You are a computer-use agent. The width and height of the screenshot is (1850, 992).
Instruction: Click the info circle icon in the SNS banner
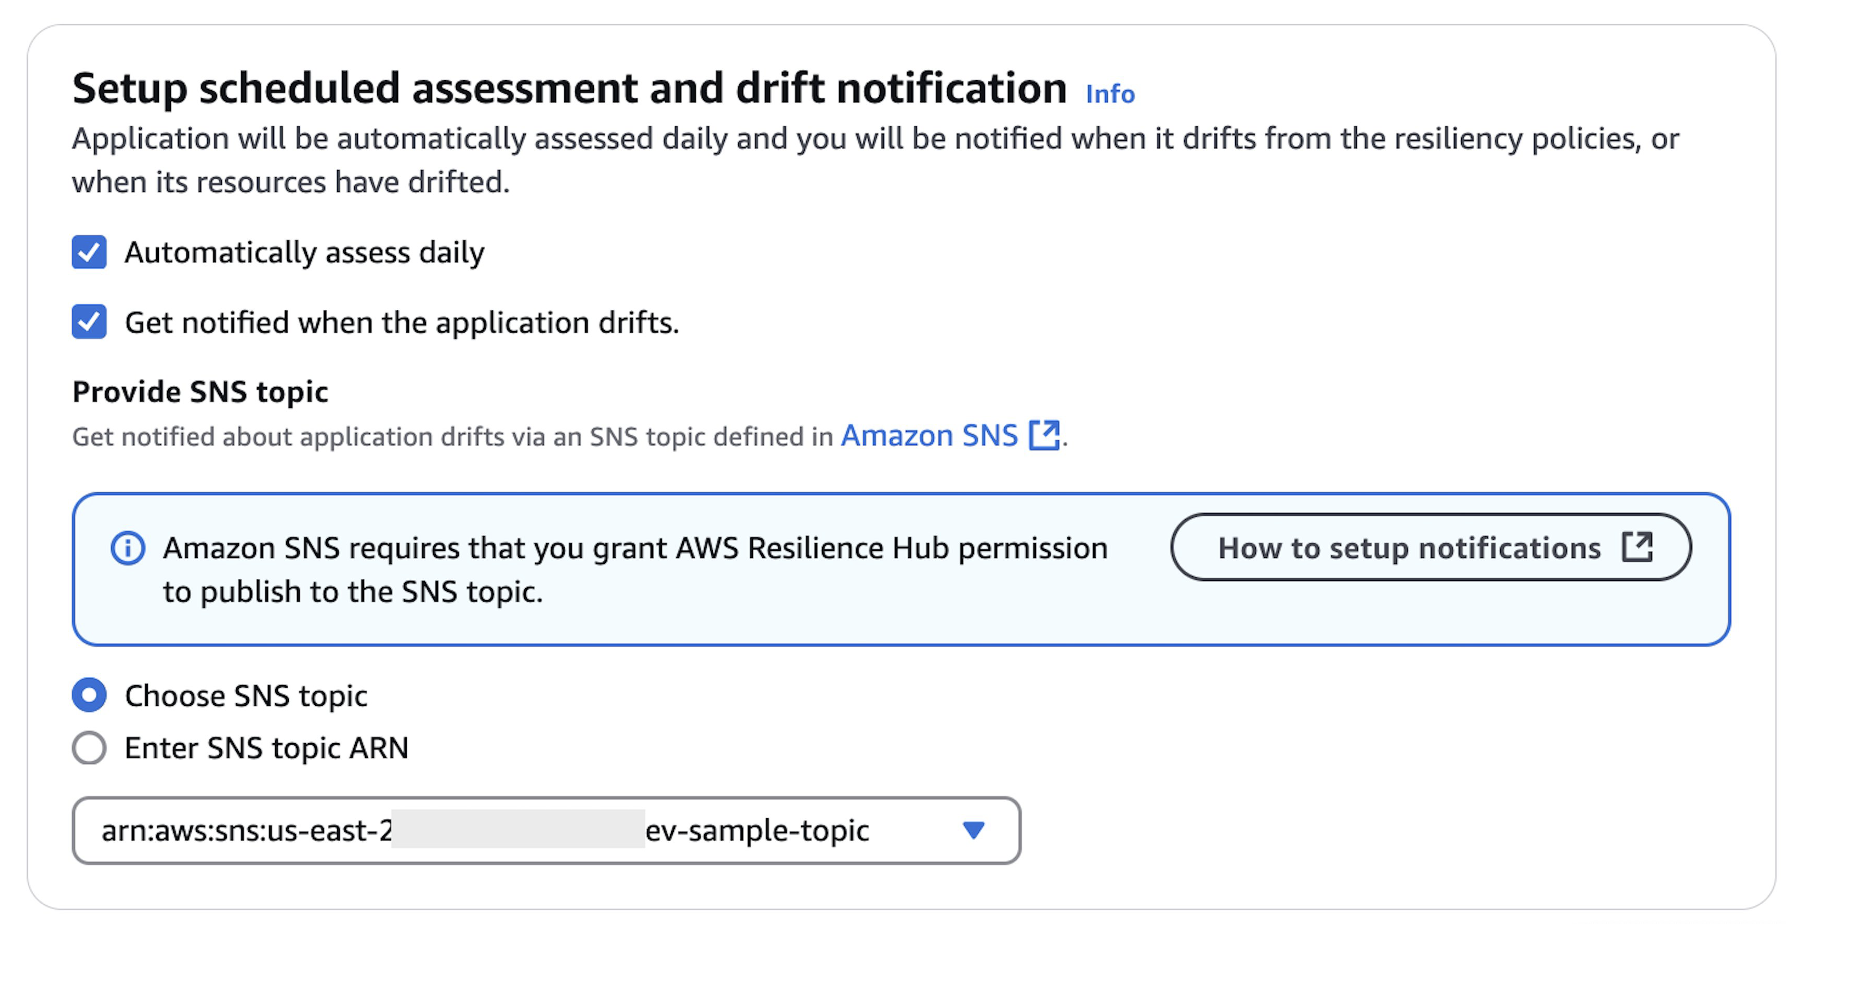point(128,548)
